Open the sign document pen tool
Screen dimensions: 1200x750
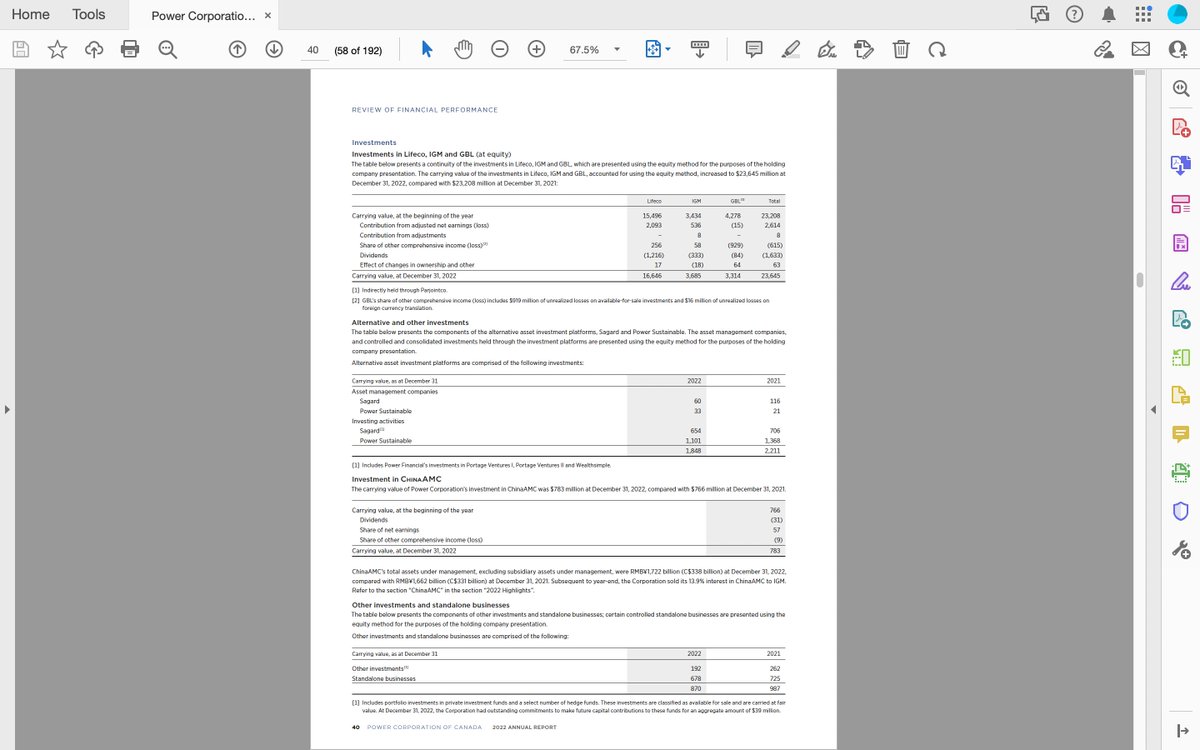point(827,49)
